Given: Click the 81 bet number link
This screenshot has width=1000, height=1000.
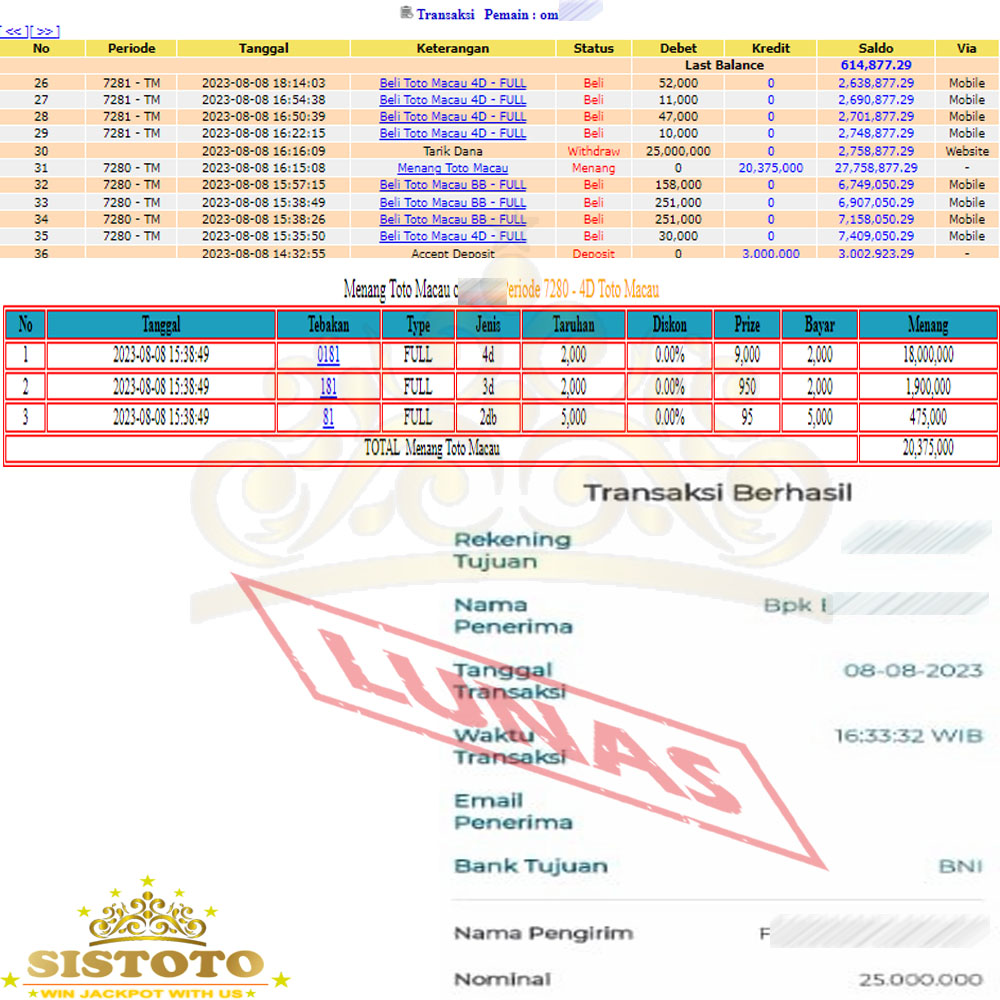Looking at the screenshot, I should pyautogui.click(x=328, y=418).
